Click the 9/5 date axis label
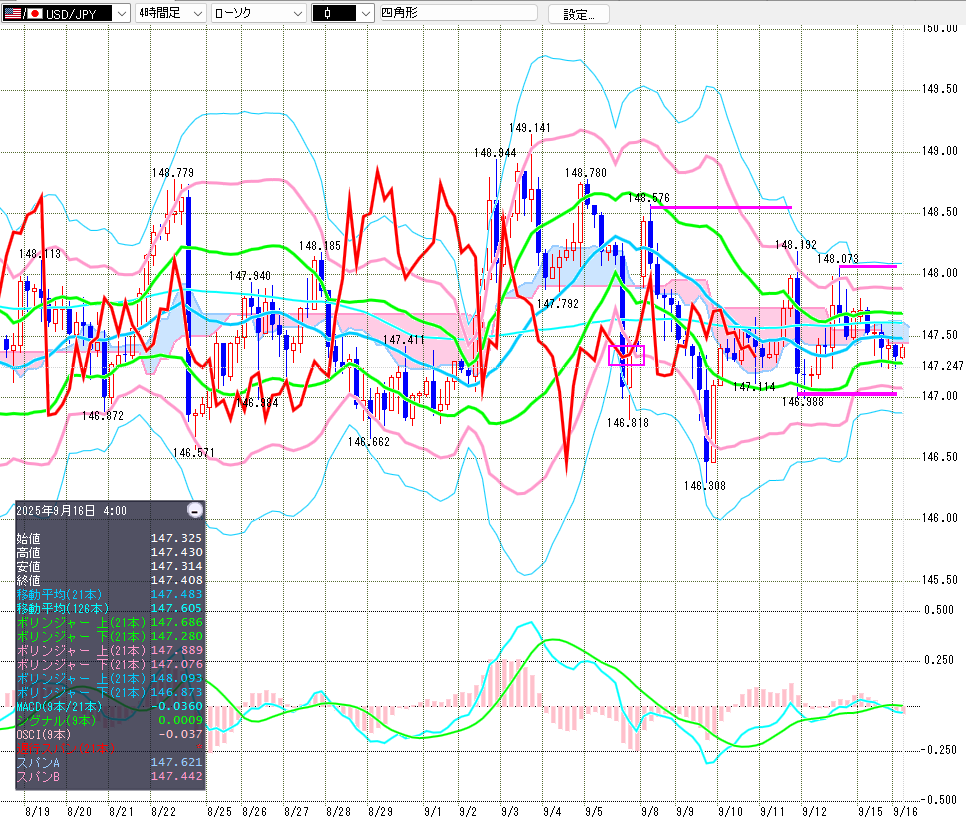 (x=594, y=811)
